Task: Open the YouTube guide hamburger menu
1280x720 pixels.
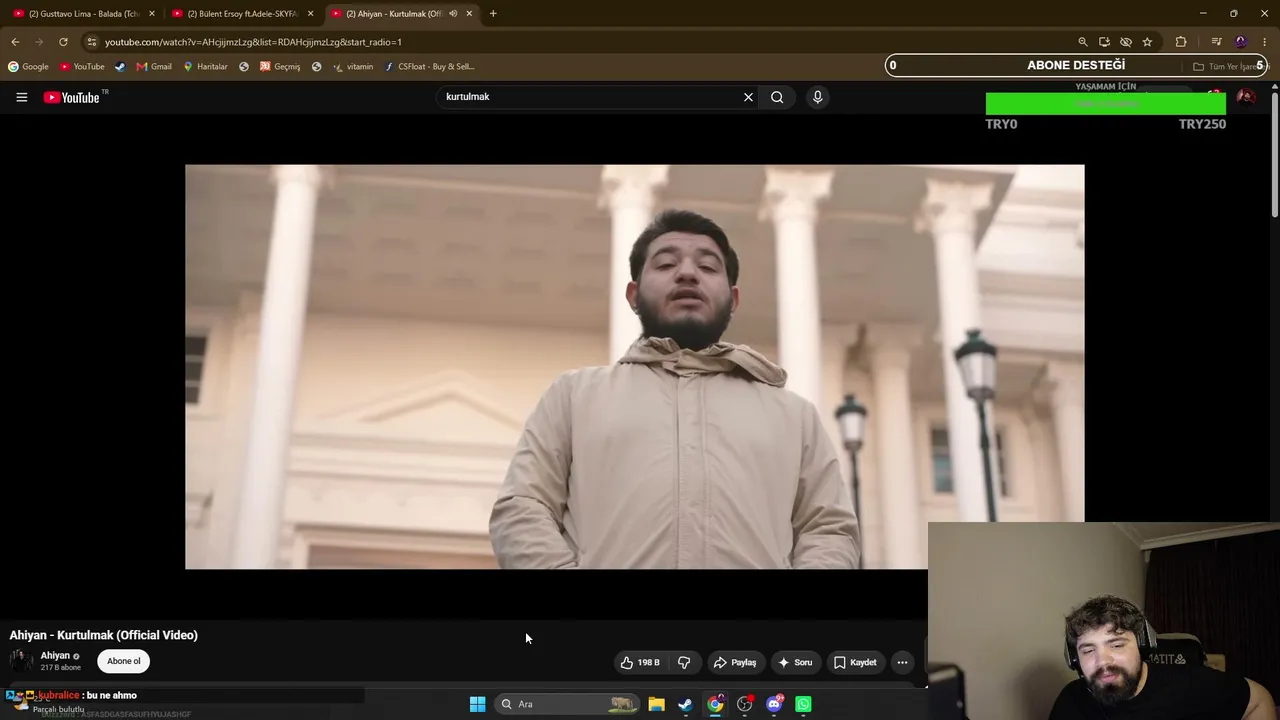Action: pyautogui.click(x=21, y=97)
